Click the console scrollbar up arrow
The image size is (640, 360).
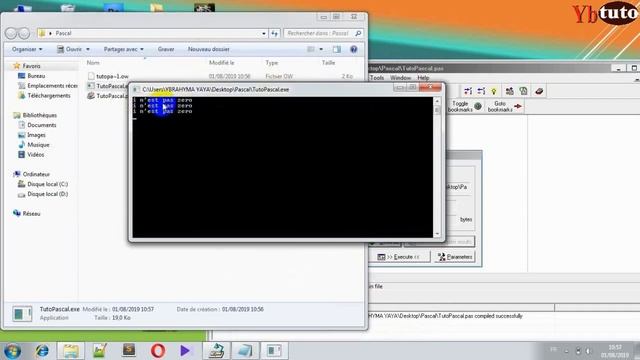point(437,100)
